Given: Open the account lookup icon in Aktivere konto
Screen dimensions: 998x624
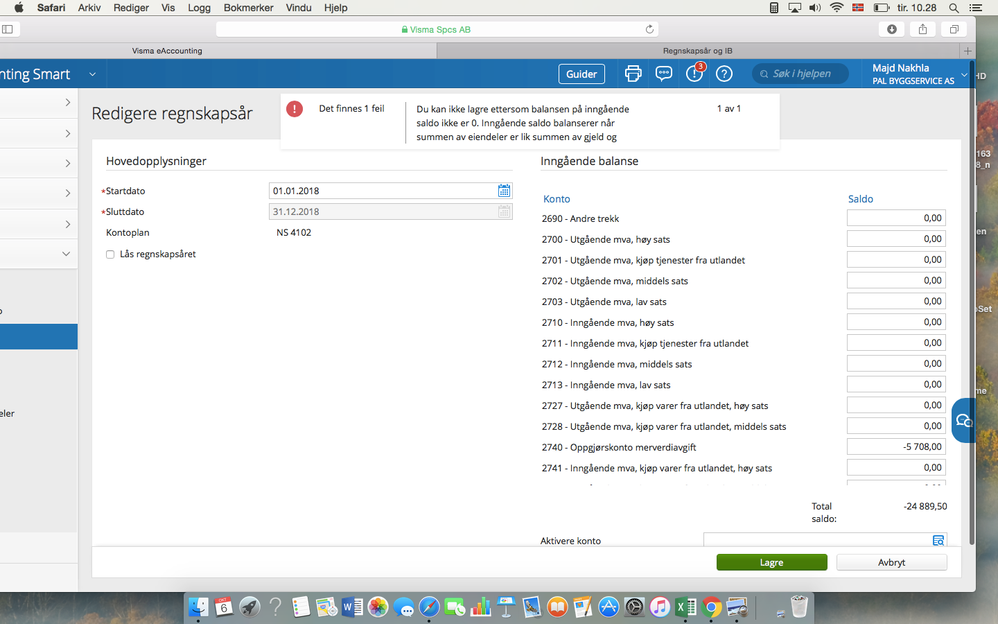Looking at the screenshot, I should click(x=938, y=540).
